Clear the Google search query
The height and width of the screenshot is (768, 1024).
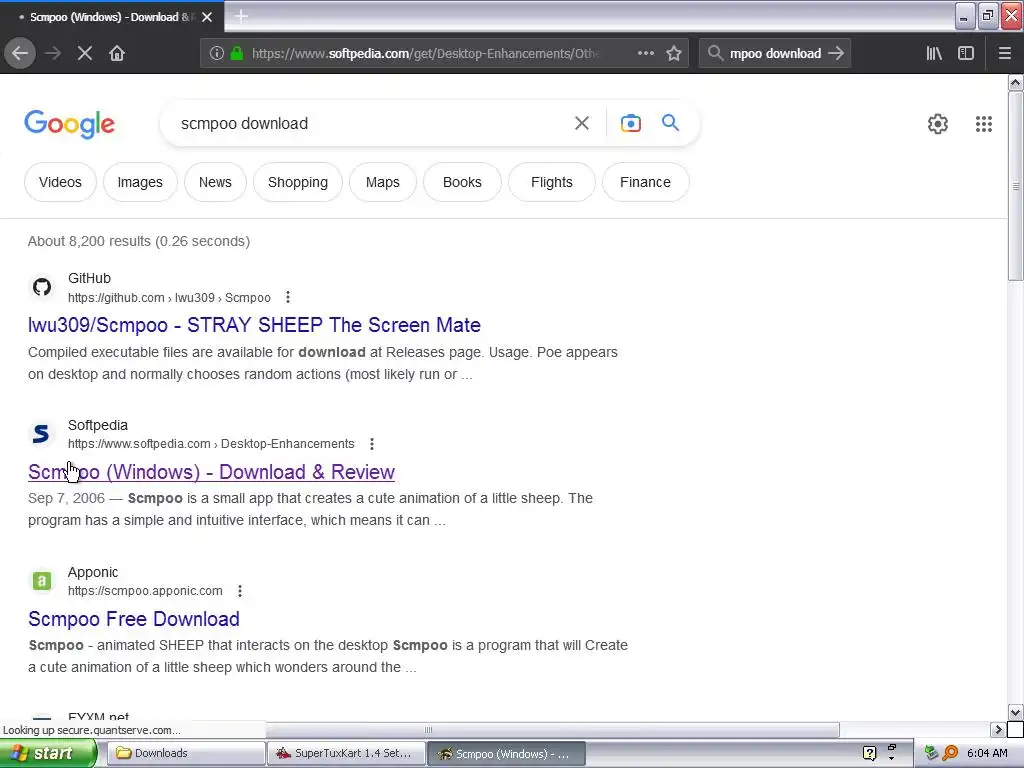point(582,123)
